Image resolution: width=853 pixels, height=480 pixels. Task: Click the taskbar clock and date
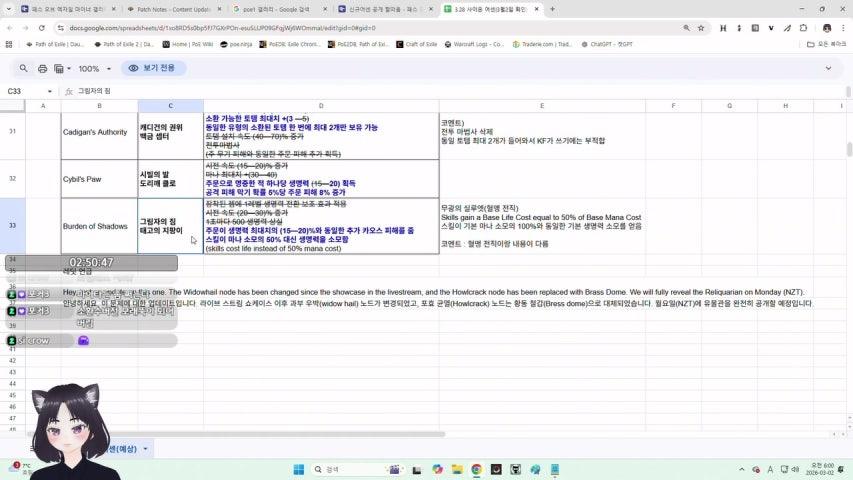coord(819,470)
